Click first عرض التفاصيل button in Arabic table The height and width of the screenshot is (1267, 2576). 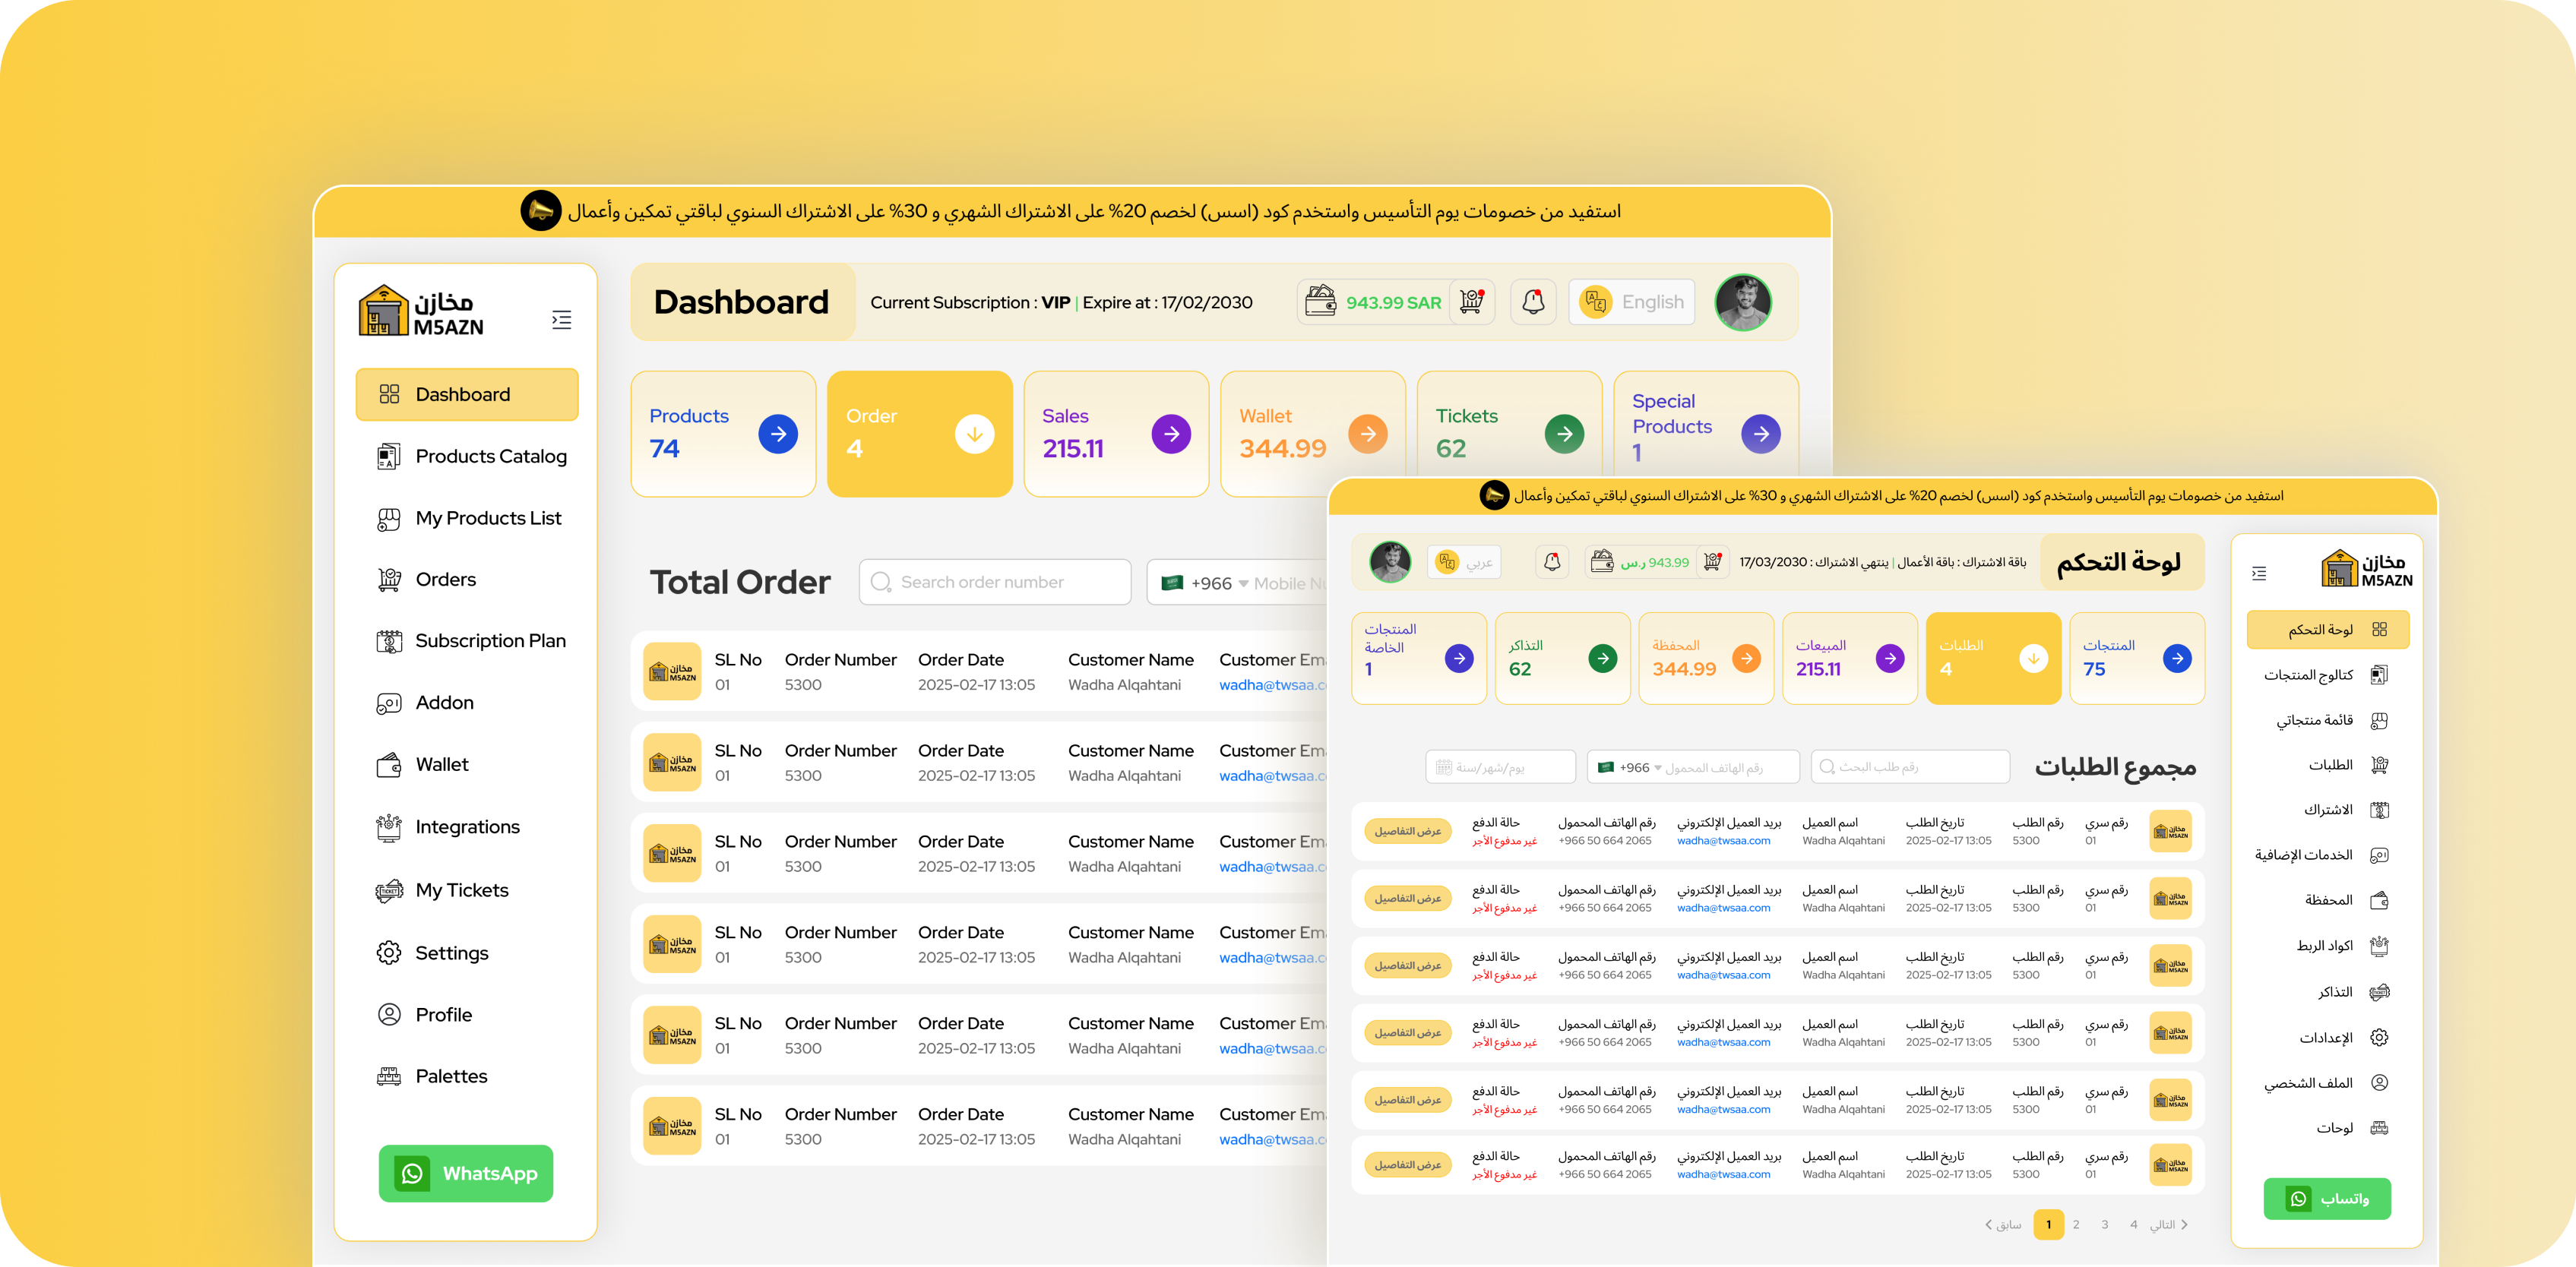(x=1407, y=831)
